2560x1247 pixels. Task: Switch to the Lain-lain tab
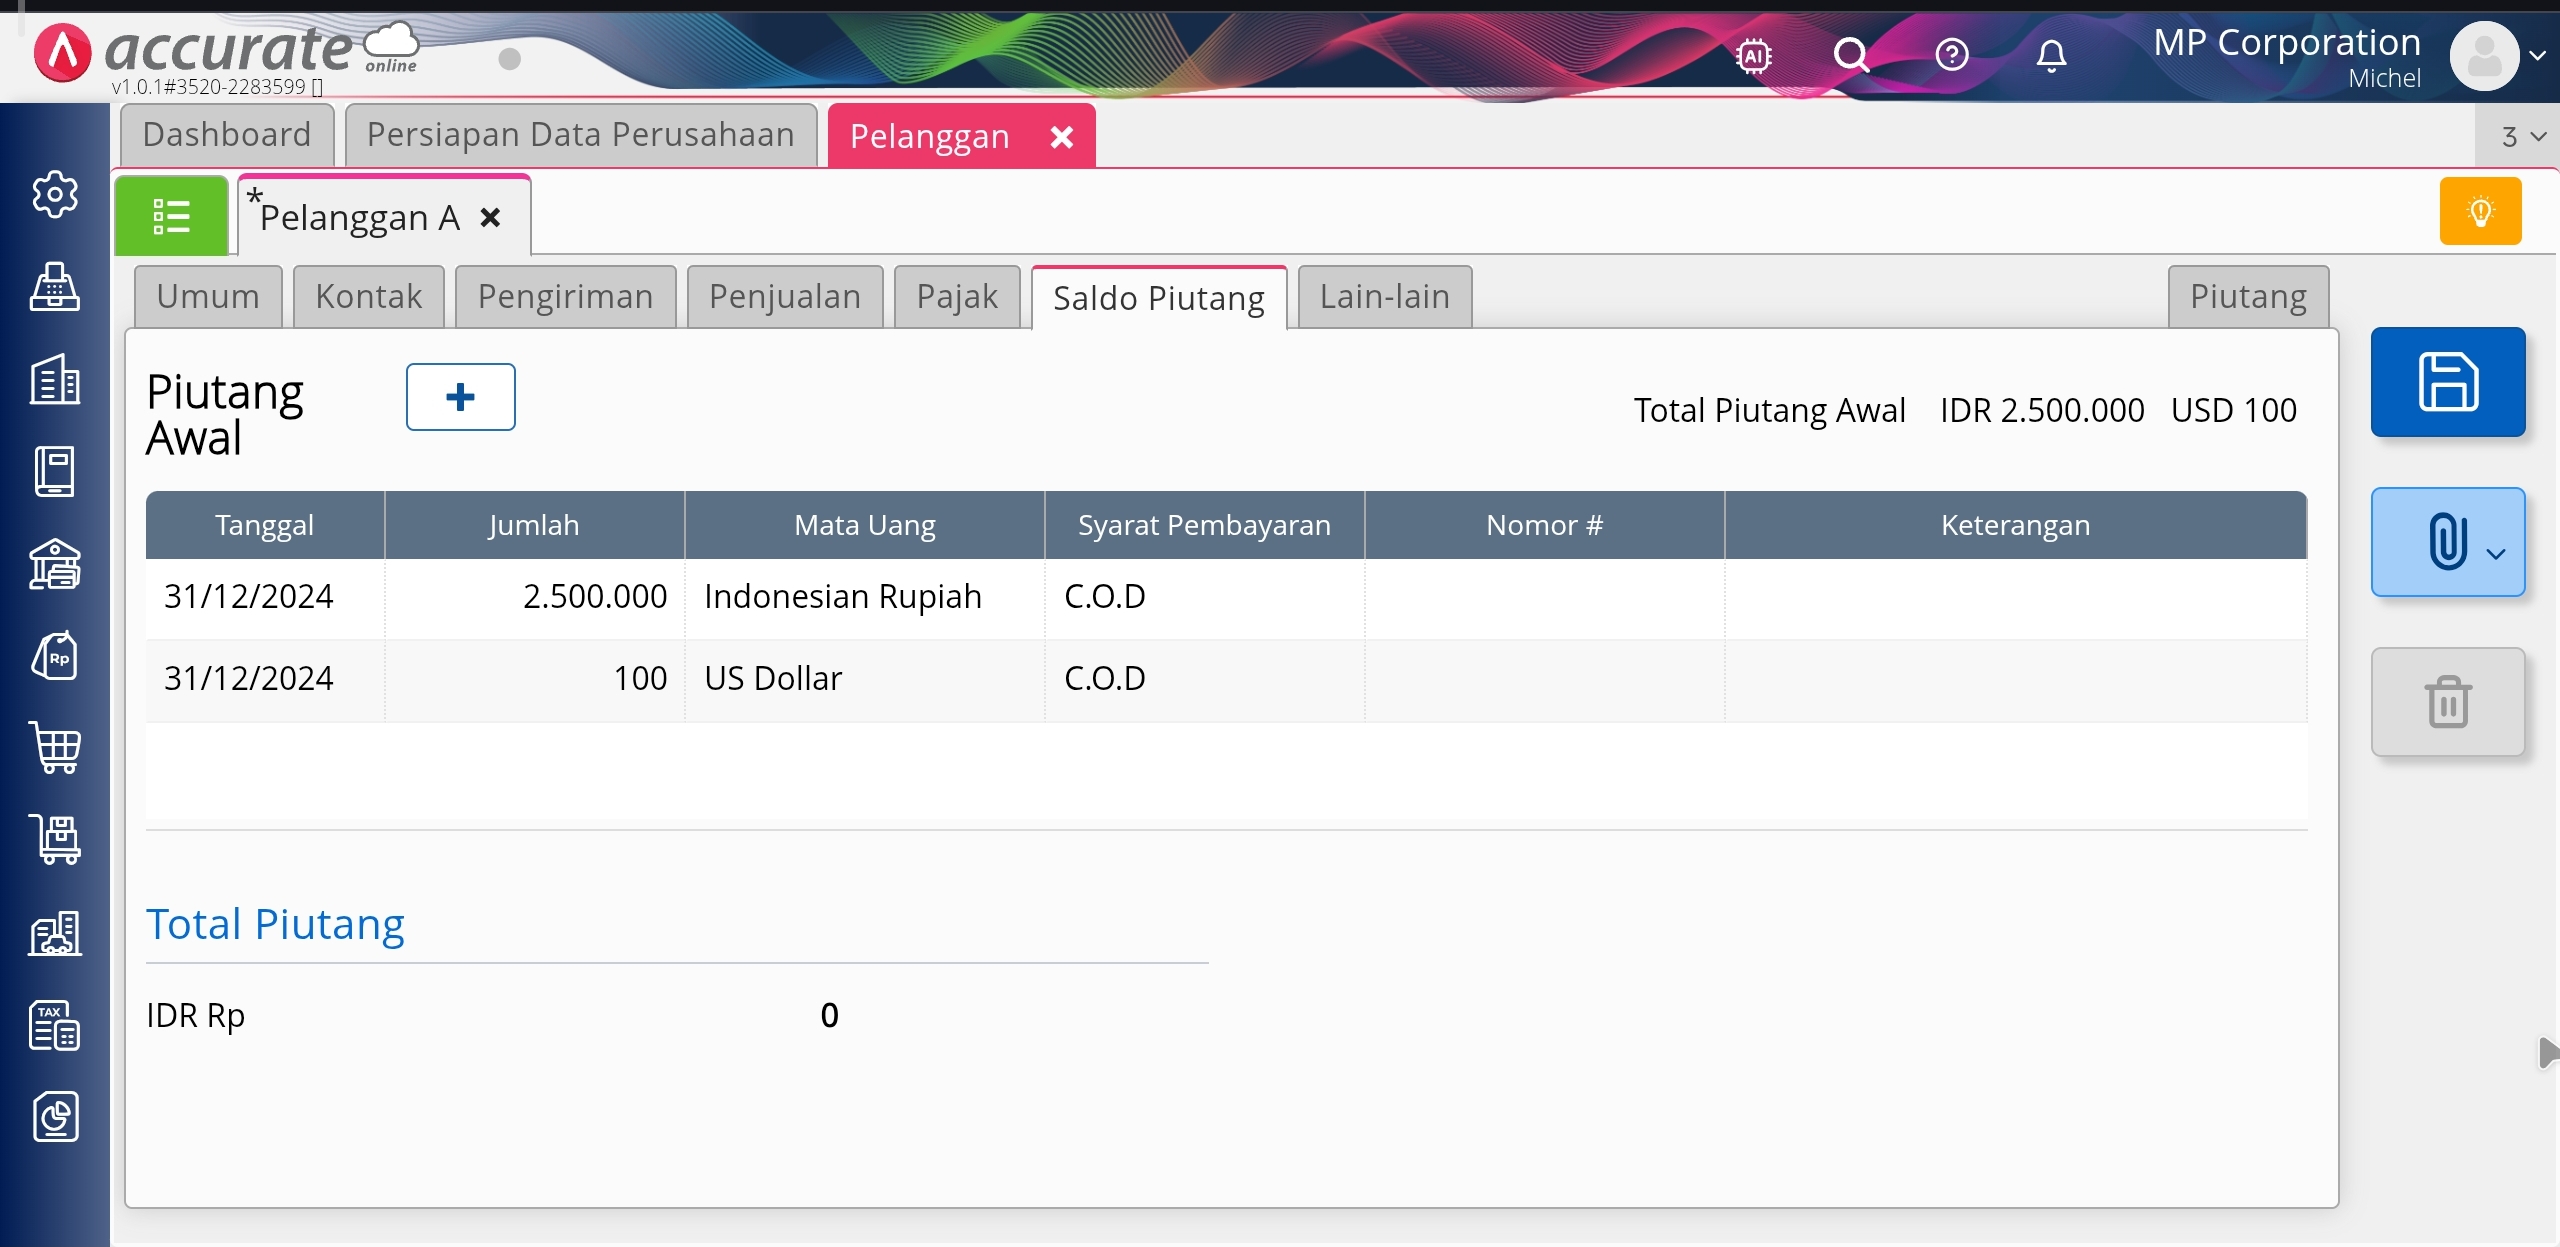(1384, 297)
